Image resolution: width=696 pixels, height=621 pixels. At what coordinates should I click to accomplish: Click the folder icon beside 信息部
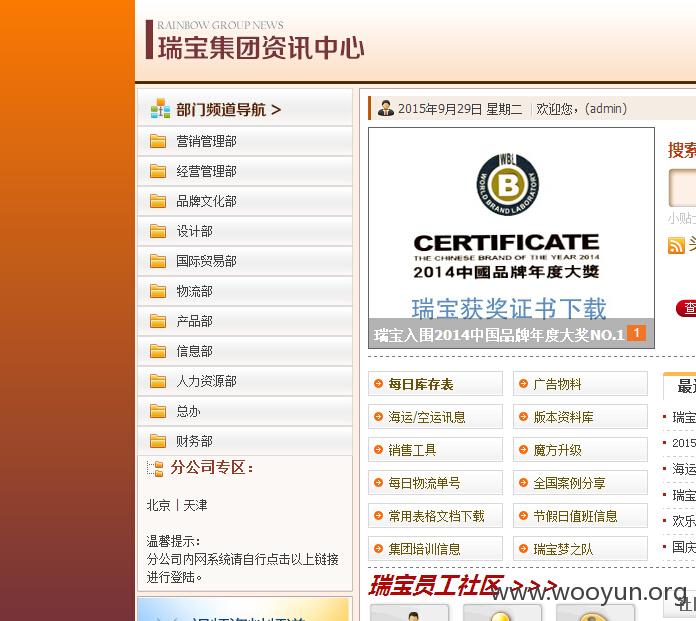click(158, 351)
